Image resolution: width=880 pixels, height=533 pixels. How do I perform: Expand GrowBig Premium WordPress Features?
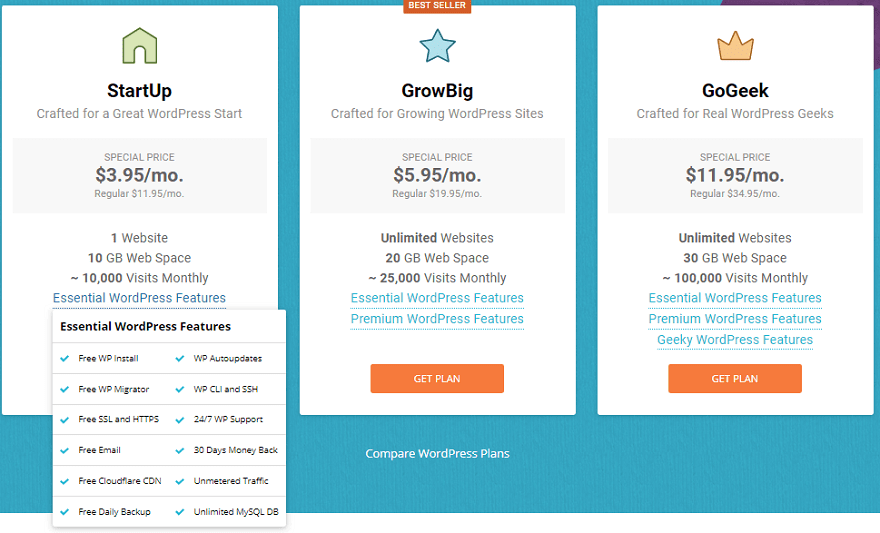click(x=437, y=319)
